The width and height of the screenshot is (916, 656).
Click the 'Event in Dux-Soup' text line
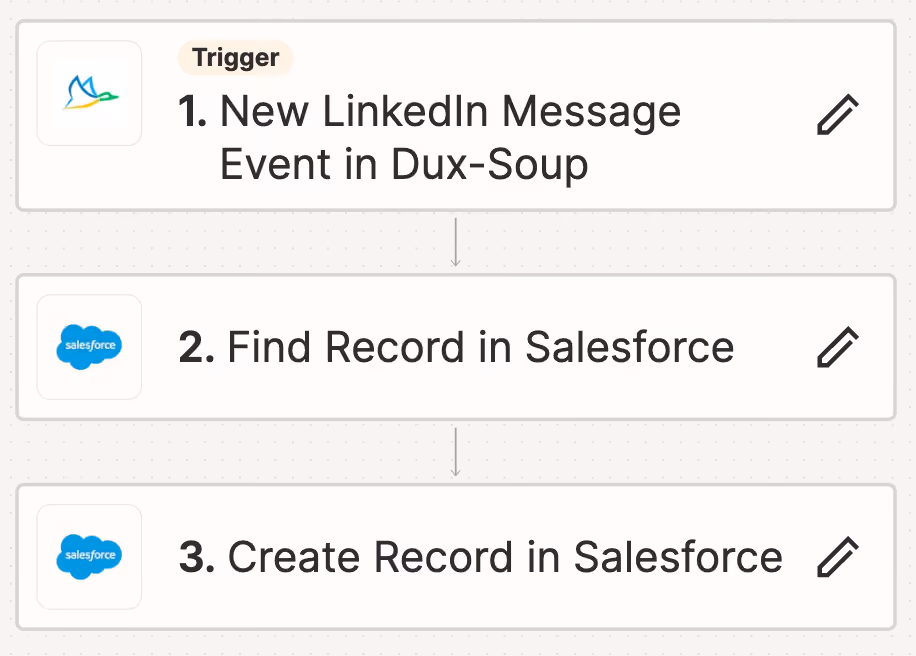(404, 165)
